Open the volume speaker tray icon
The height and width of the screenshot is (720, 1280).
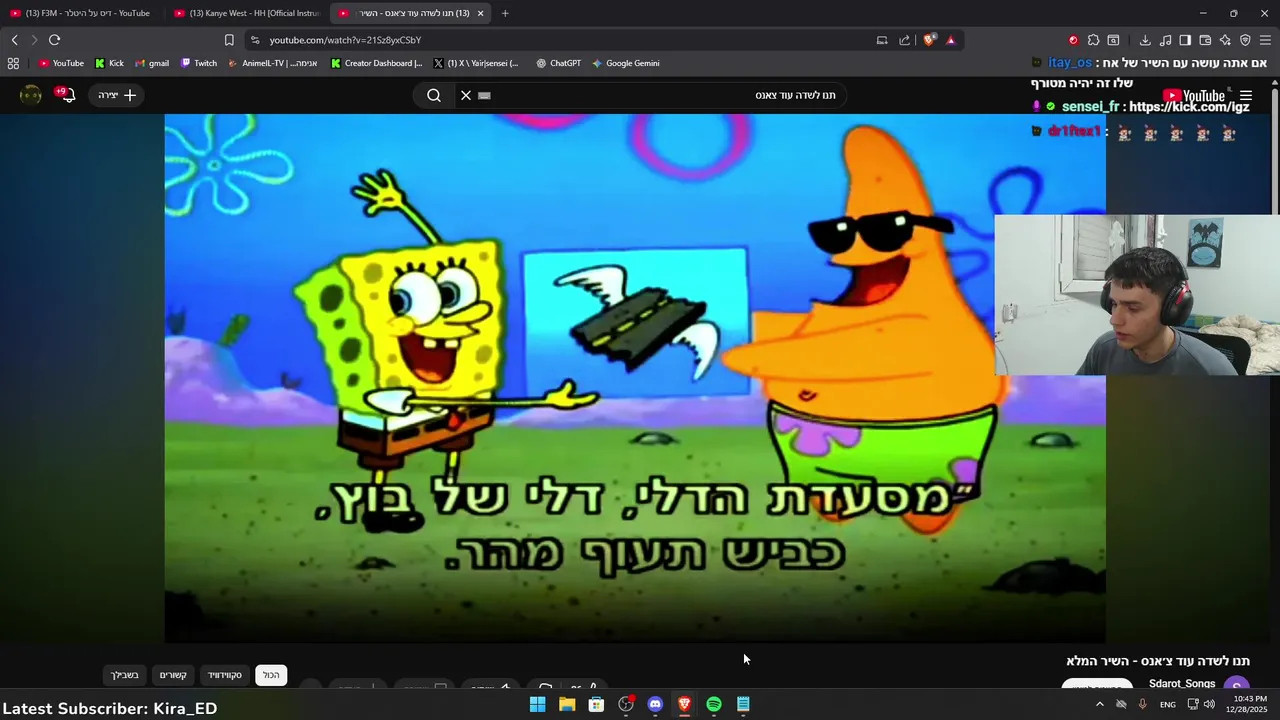click(x=1209, y=704)
